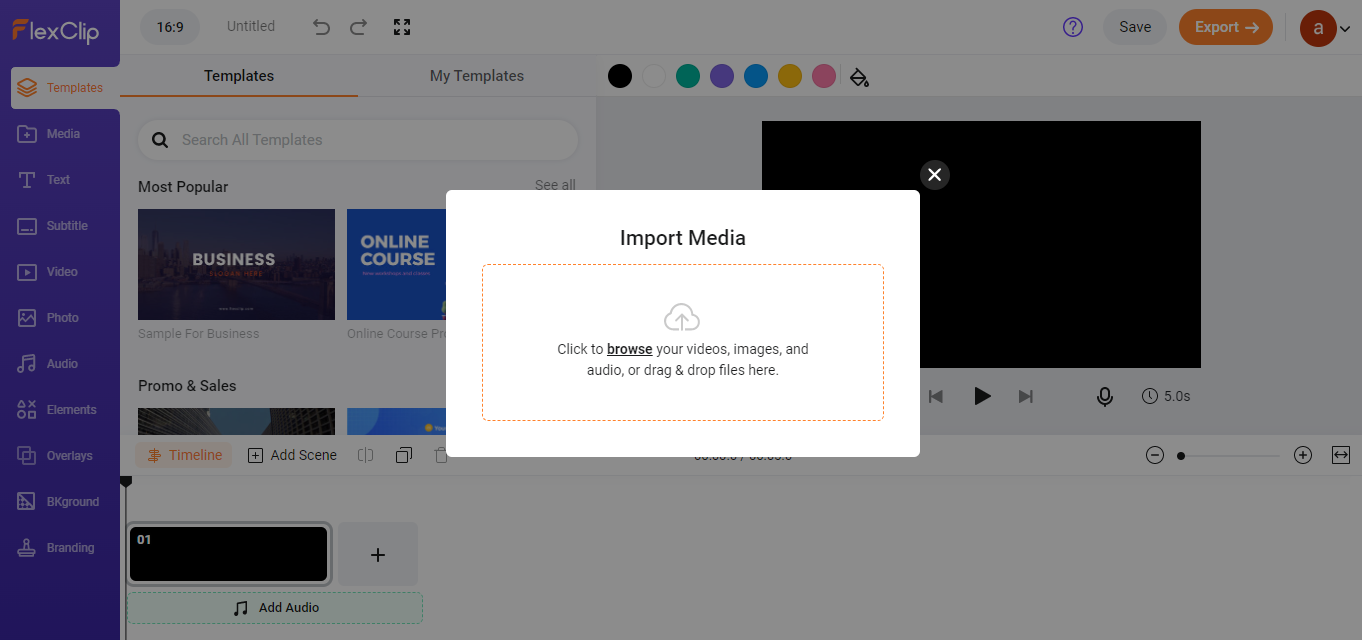This screenshot has width=1362, height=640.
Task: Switch to the My Templates tab
Action: pos(477,76)
